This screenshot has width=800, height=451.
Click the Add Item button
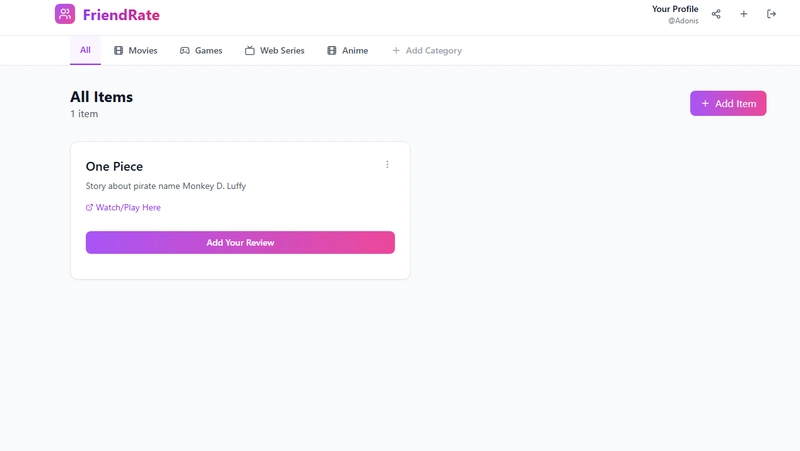[x=728, y=104]
